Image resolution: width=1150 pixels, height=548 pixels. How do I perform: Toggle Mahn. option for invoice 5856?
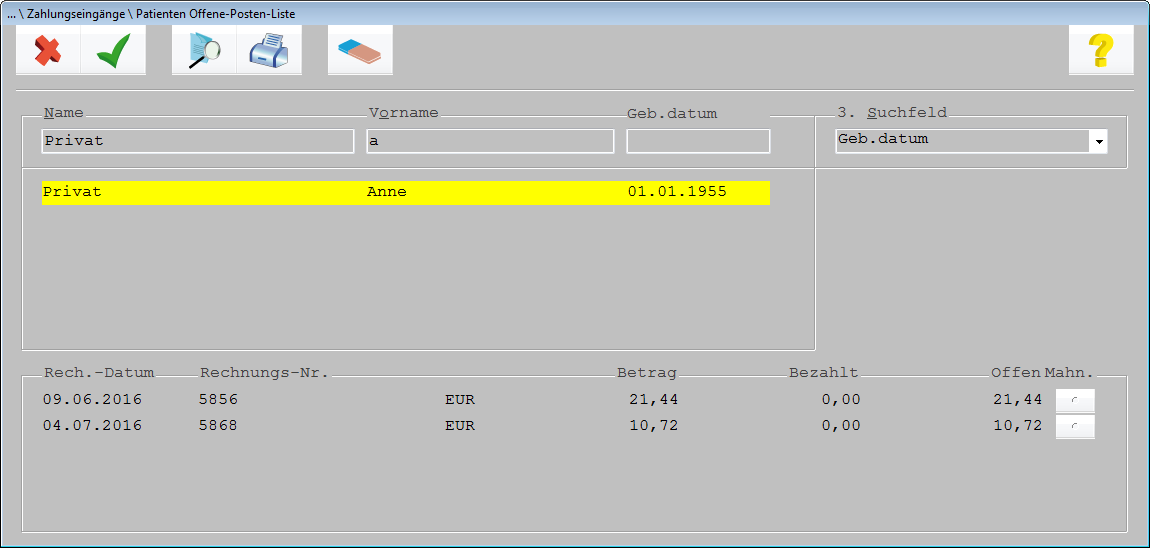(1074, 401)
